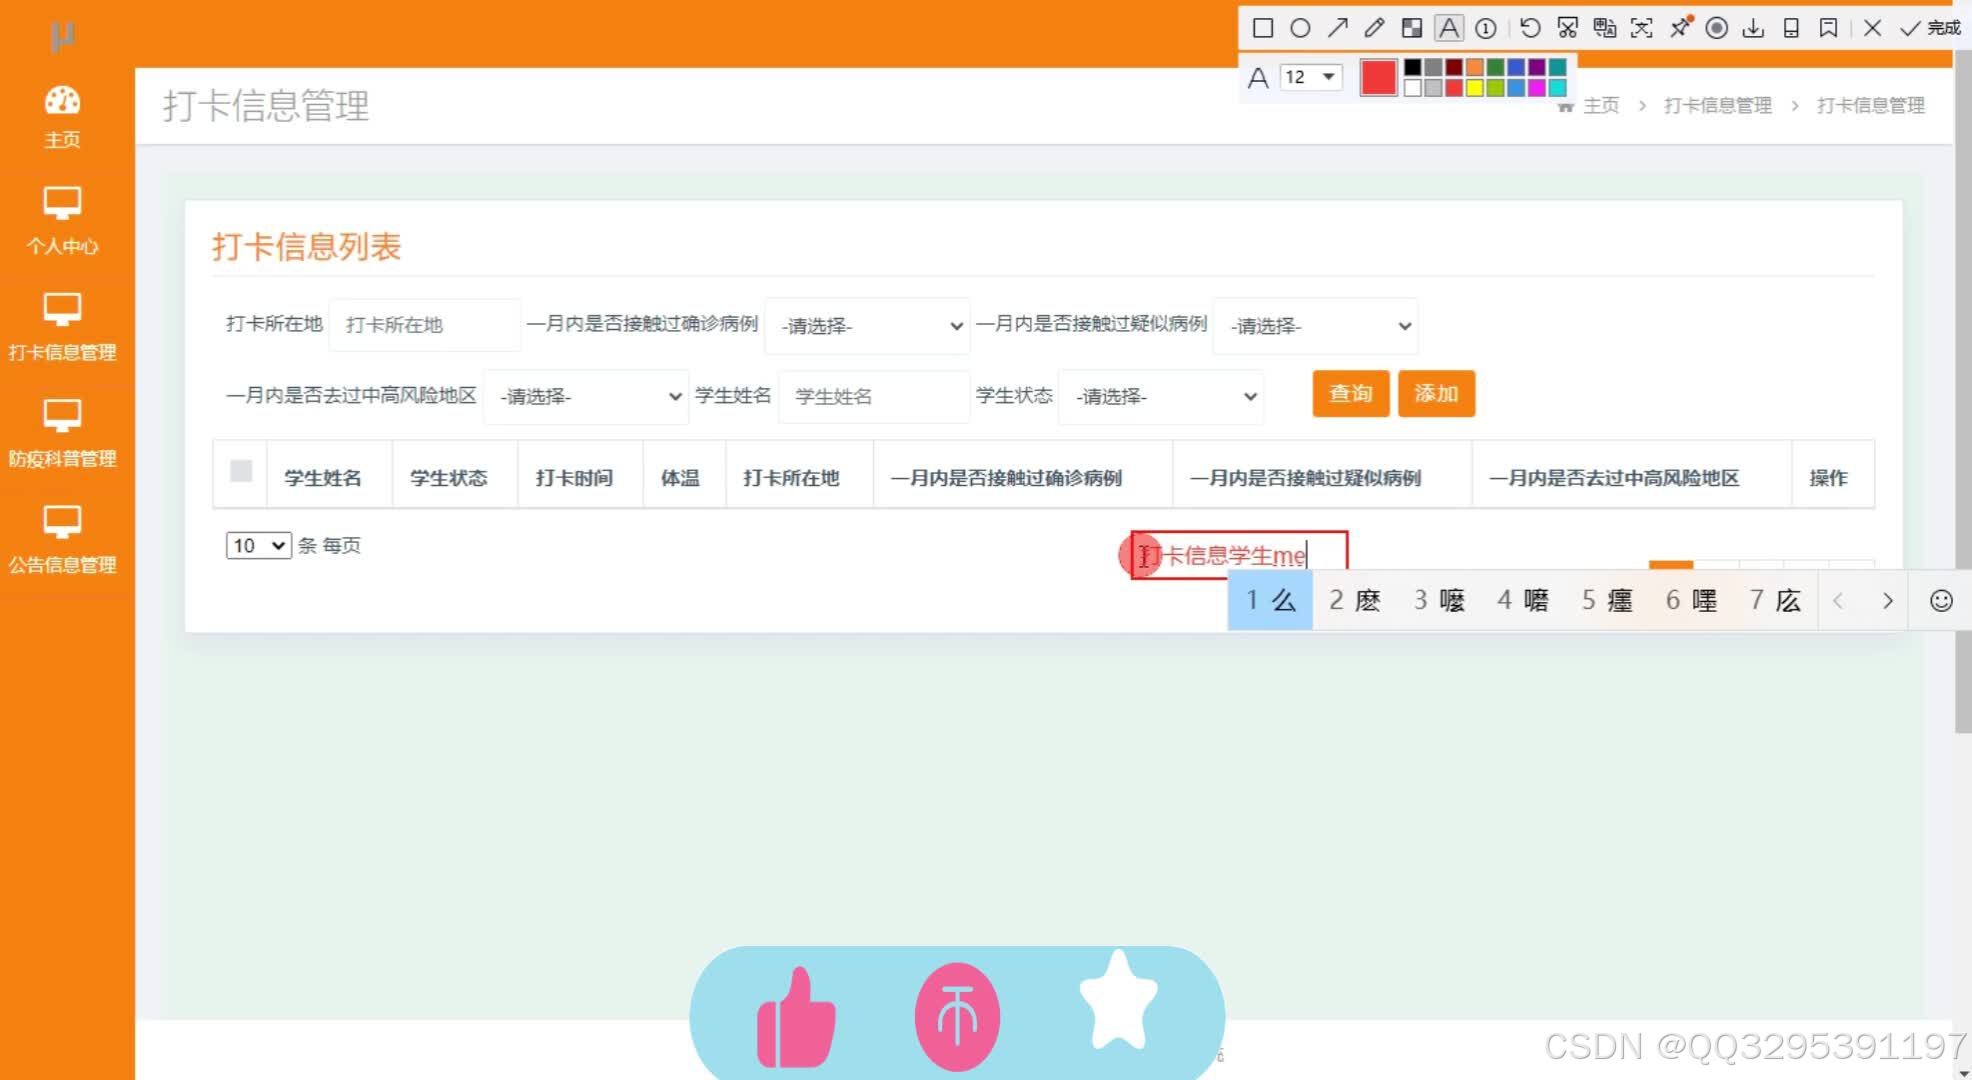Pick the magenta color swatch

(x=1537, y=88)
